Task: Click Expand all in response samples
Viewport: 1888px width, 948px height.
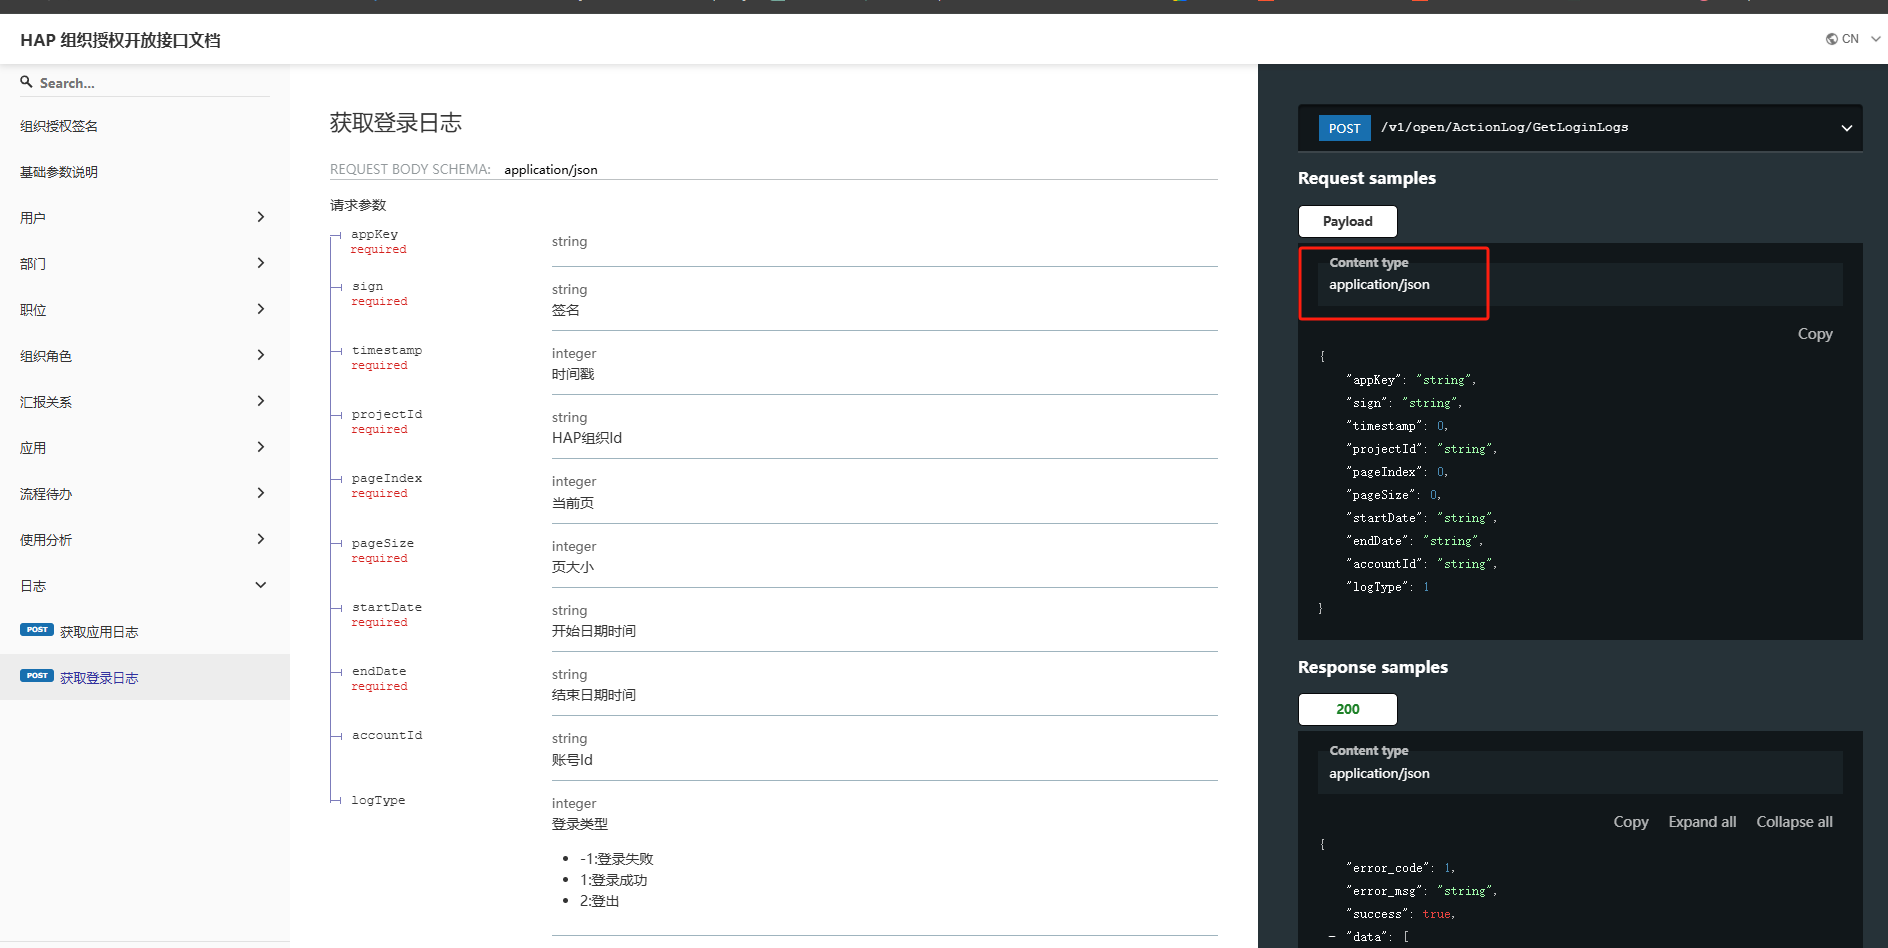Action: [1701, 822]
